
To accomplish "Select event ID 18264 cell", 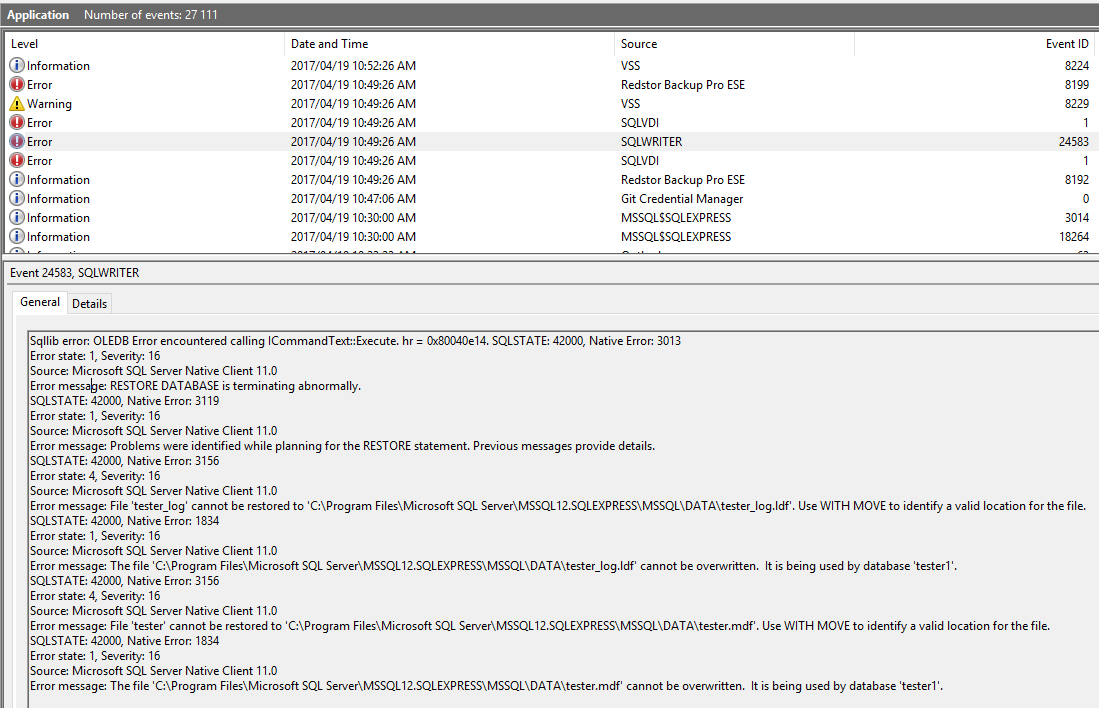I will click(1074, 237).
